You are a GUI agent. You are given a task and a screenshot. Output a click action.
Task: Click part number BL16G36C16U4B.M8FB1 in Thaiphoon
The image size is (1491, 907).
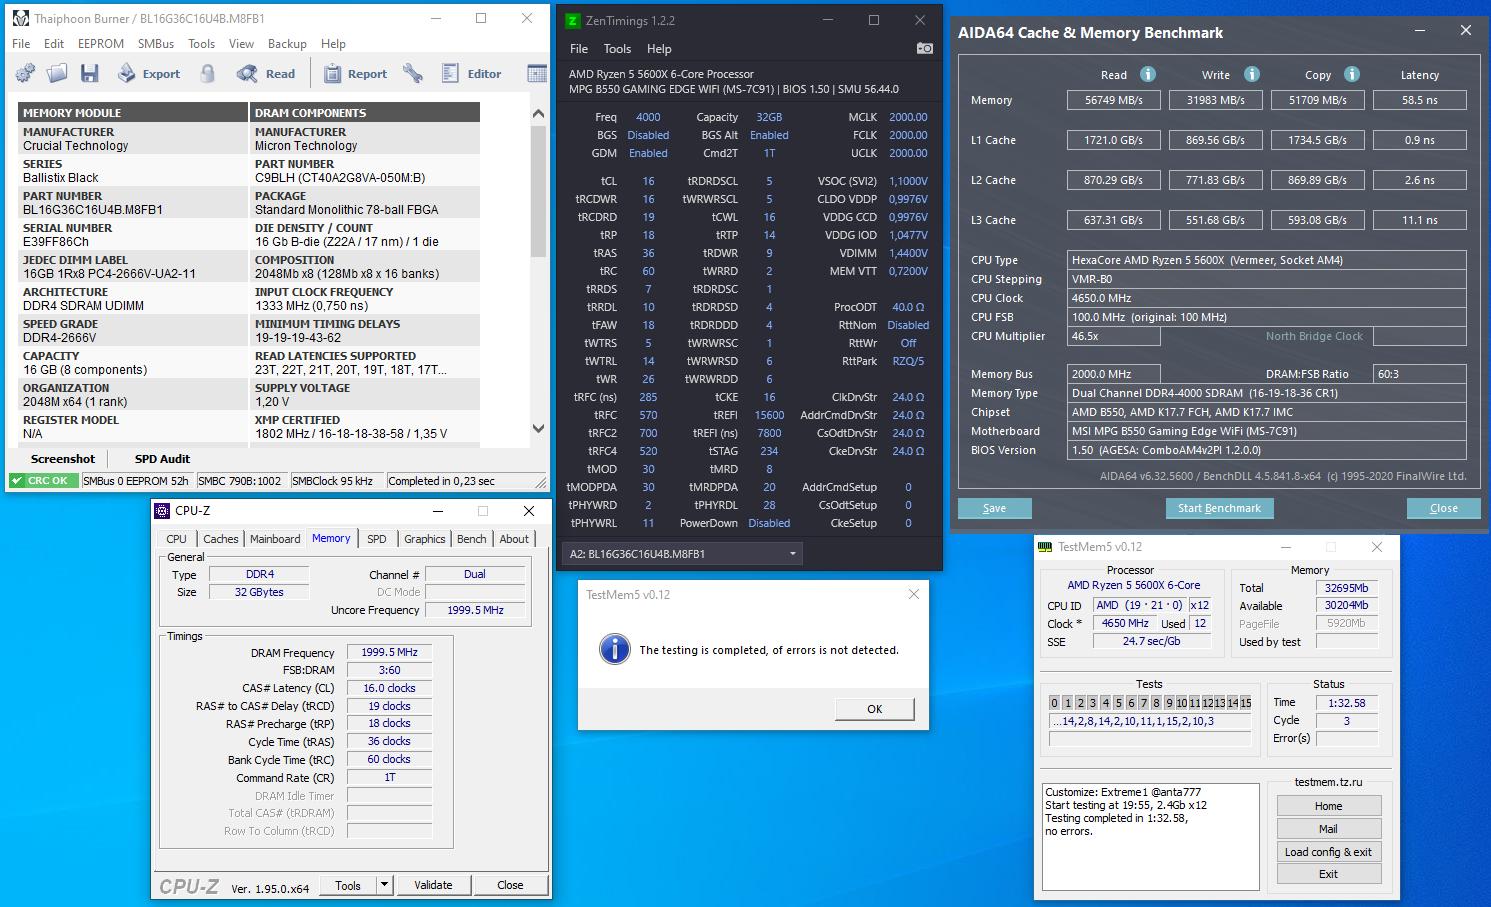click(93, 210)
